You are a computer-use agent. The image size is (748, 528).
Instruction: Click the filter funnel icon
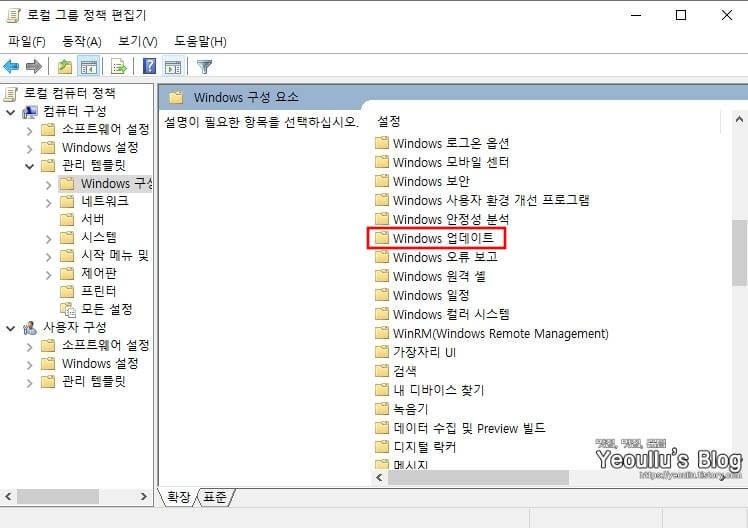[x=204, y=66]
